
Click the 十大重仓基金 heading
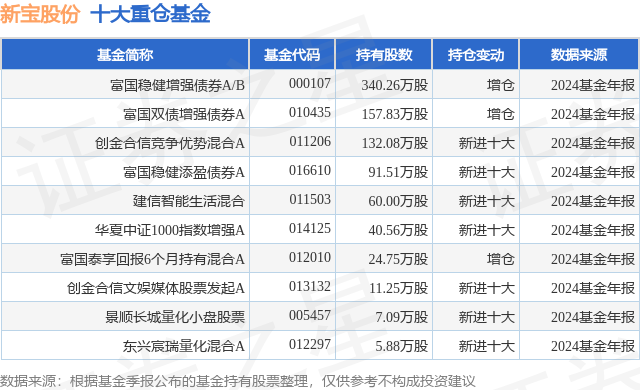click(x=150, y=14)
